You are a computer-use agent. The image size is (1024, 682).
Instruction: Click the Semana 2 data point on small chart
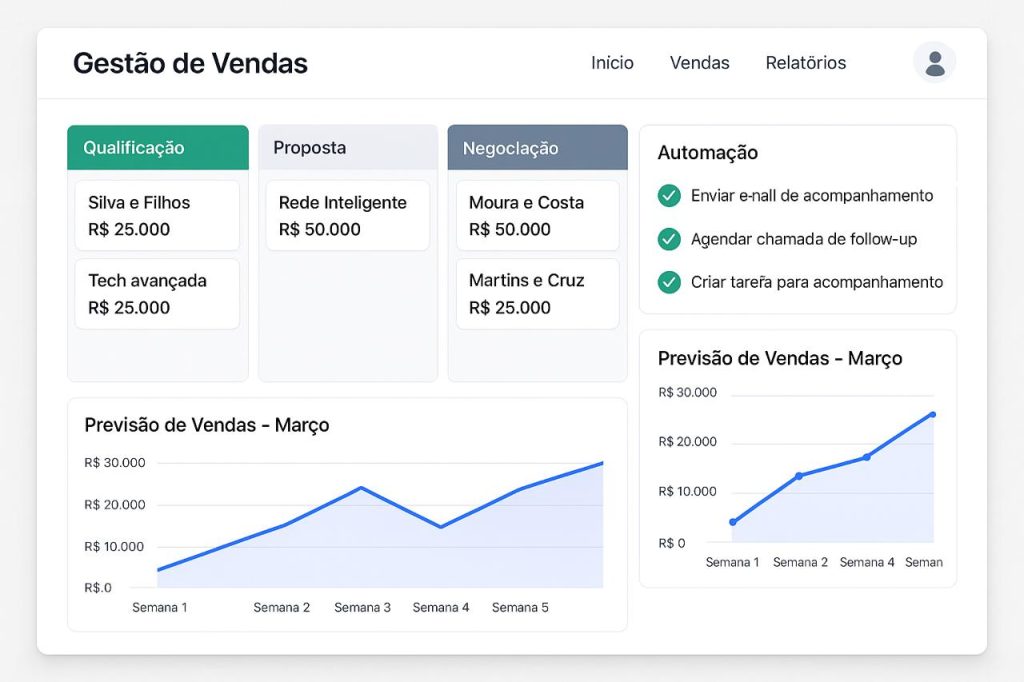tap(800, 475)
